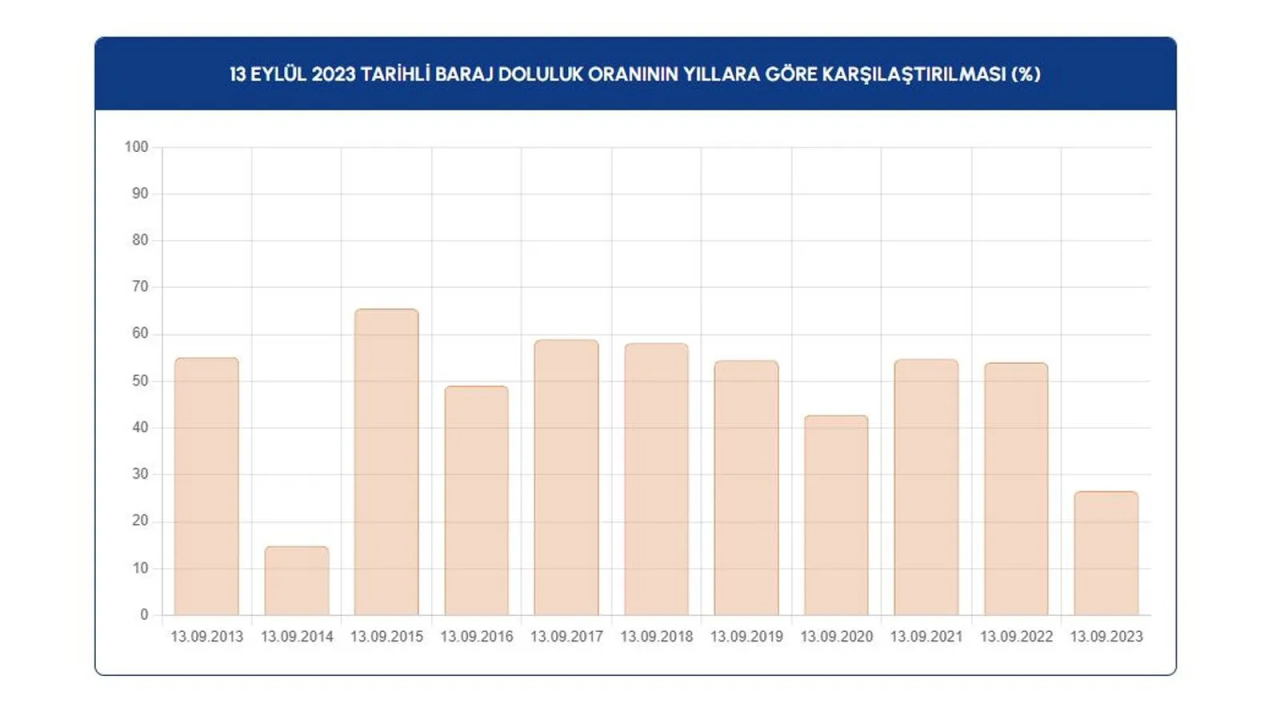The image size is (1280, 720).
Task: Select the 13.09.2015 x-axis date label
Action: pyautogui.click(x=386, y=637)
